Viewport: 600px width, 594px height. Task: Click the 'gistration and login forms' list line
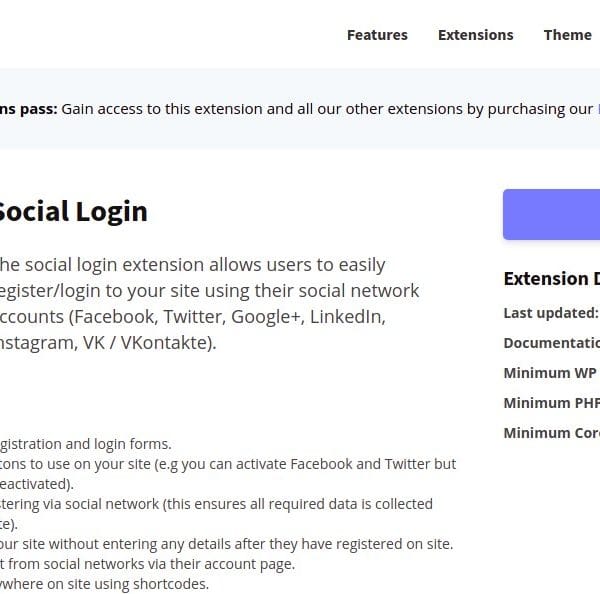pyautogui.click(x=86, y=444)
